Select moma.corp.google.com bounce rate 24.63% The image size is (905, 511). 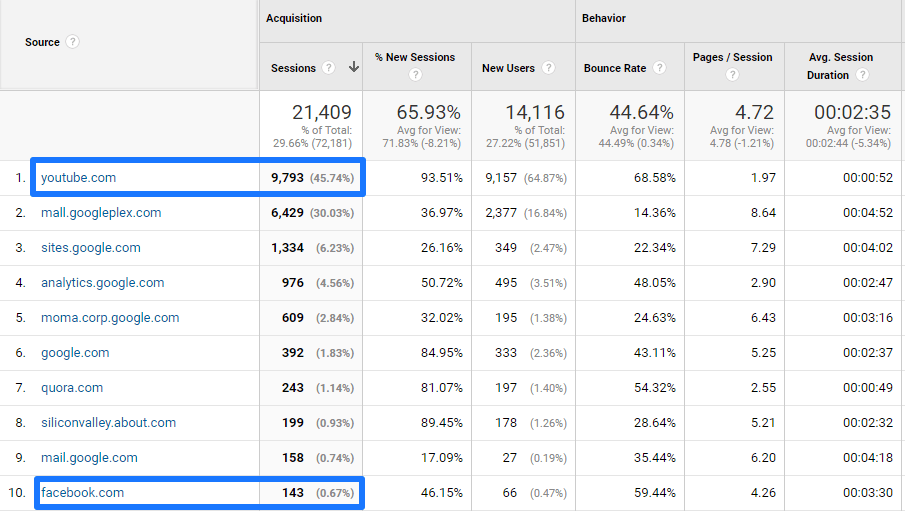coord(655,318)
